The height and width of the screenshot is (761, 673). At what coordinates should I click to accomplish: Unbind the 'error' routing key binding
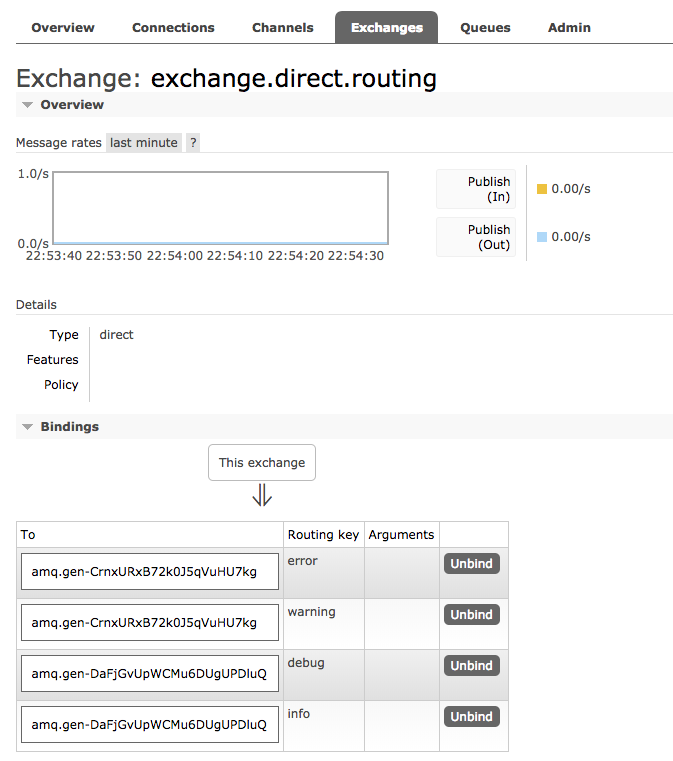[471, 564]
